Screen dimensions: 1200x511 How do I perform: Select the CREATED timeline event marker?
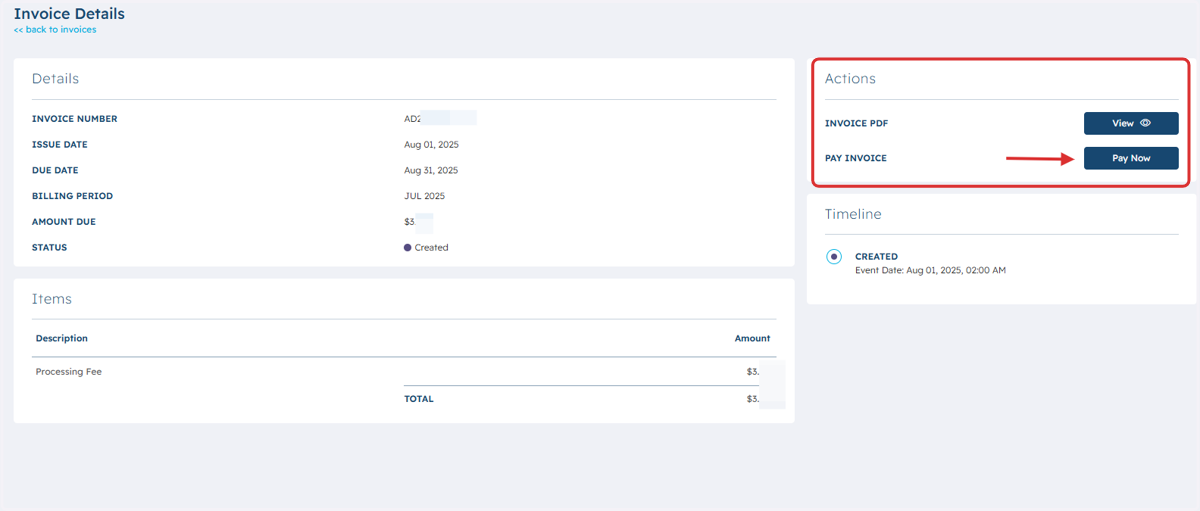tap(834, 257)
